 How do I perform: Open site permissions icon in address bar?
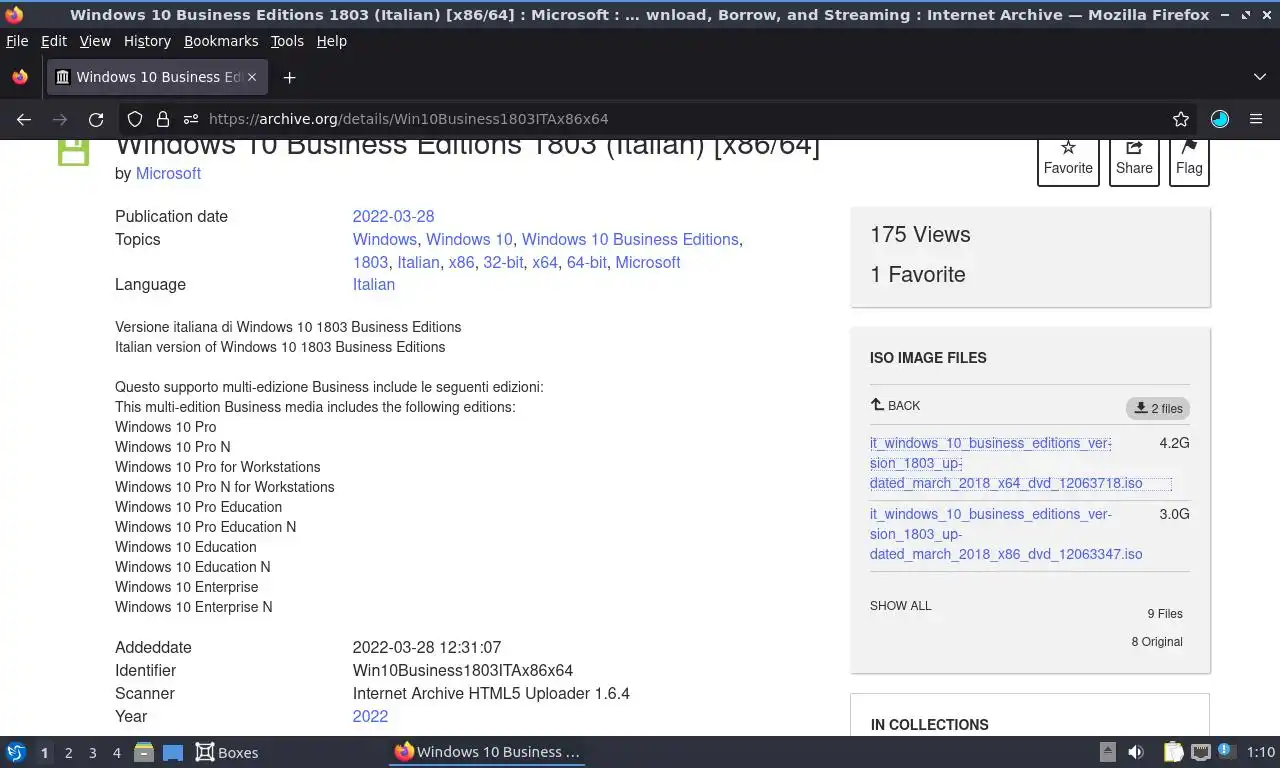190,119
